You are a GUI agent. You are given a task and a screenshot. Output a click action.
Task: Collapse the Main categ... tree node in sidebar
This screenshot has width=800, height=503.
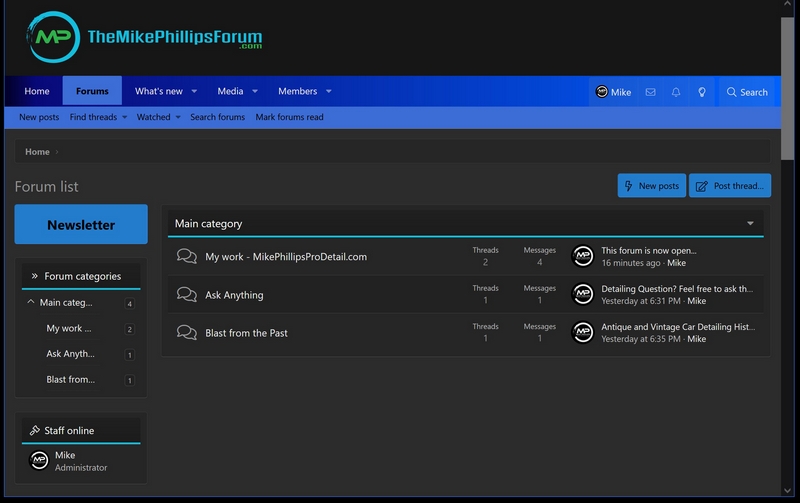coord(31,302)
